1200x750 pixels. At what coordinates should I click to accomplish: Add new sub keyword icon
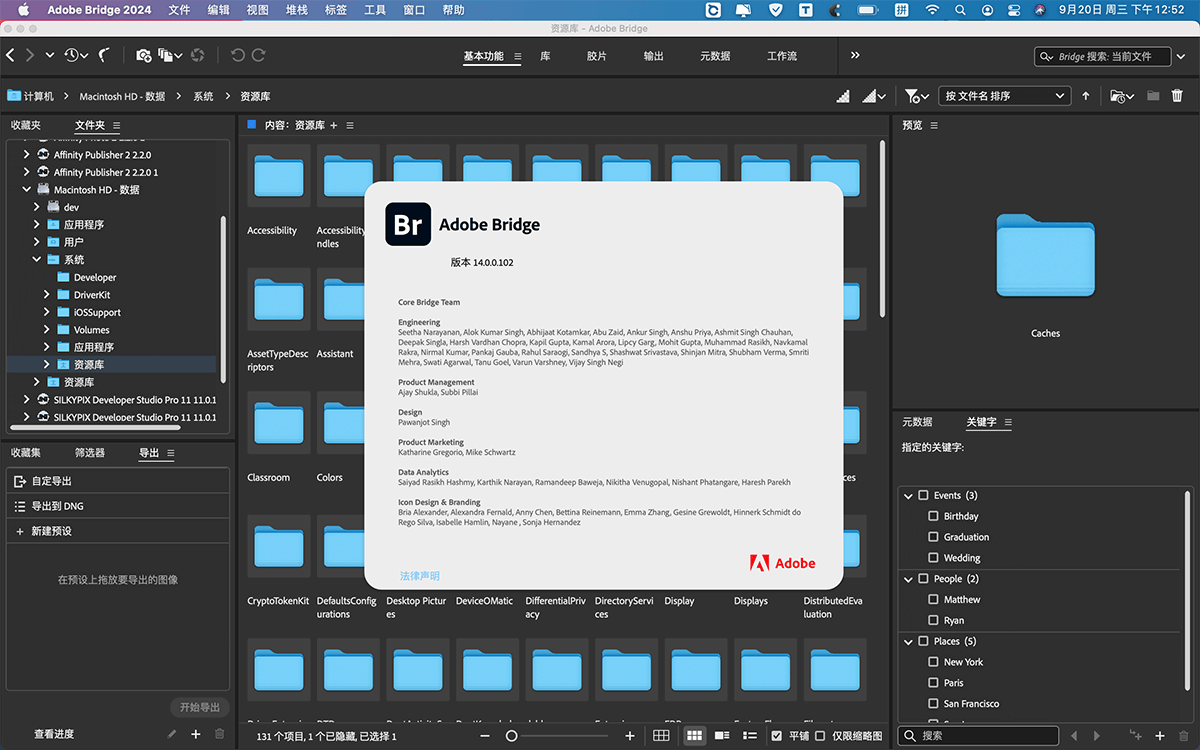coord(1135,736)
